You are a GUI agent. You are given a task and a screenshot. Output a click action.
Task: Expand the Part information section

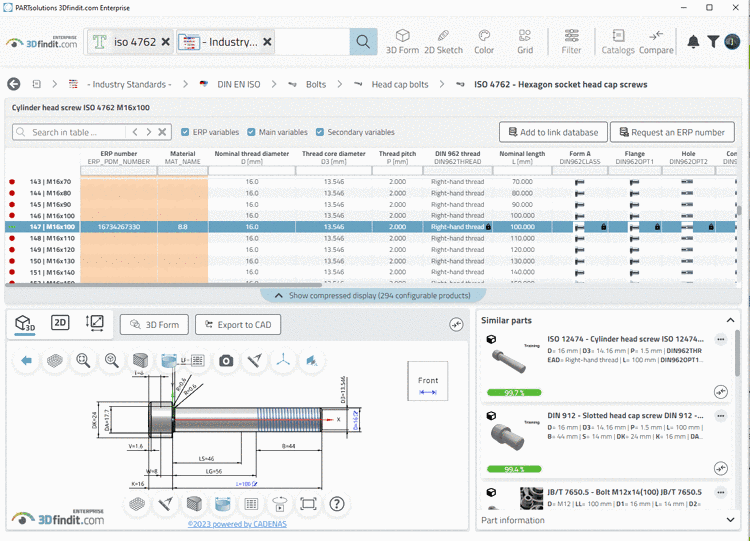[731, 520]
